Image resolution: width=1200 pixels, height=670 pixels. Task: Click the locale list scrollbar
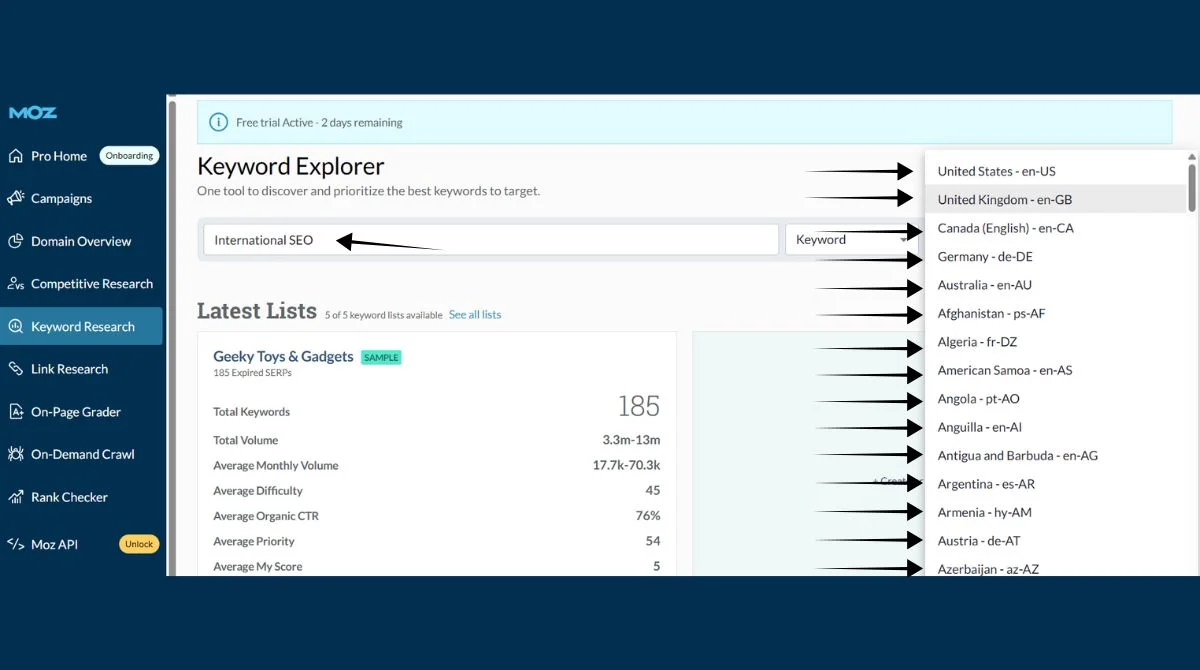point(1191,186)
